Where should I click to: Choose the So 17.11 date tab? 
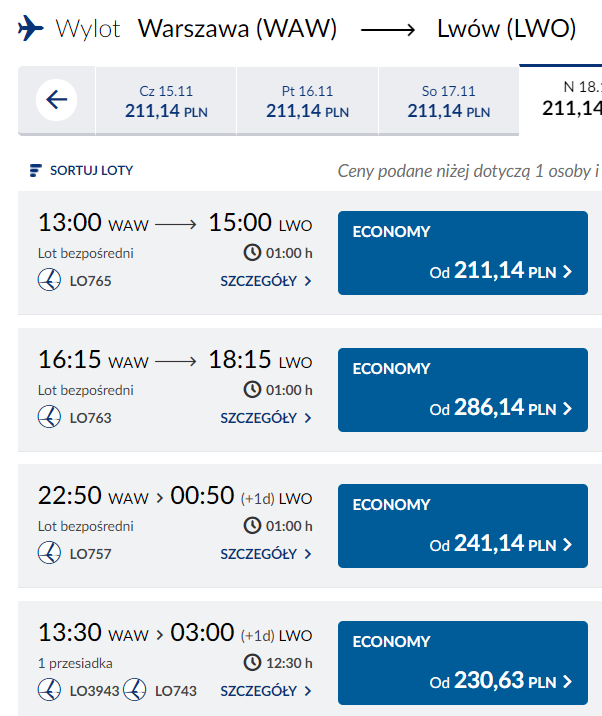(x=448, y=101)
